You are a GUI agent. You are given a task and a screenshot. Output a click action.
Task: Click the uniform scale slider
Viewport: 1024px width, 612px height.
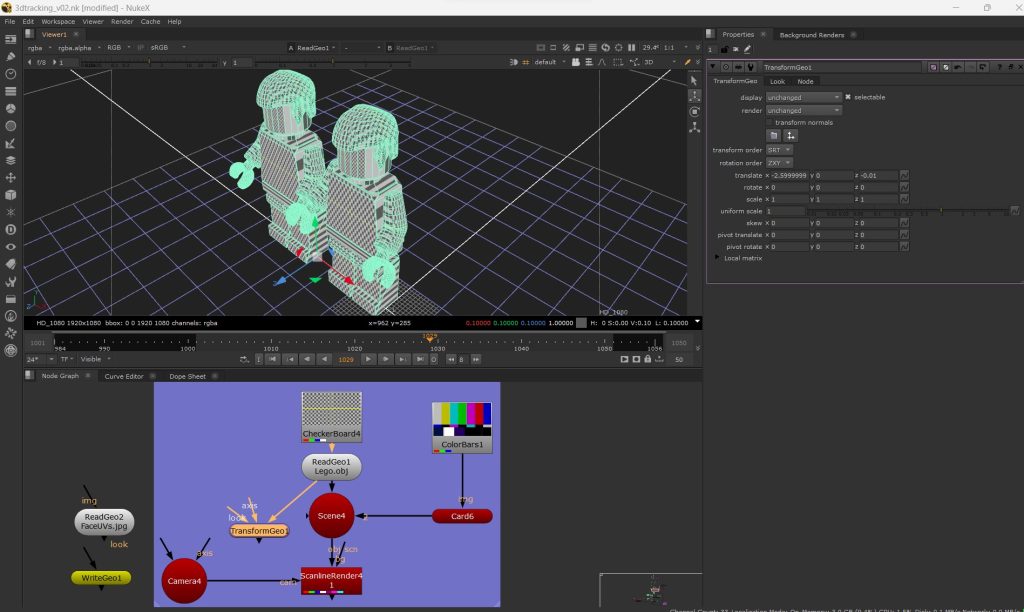pos(908,212)
